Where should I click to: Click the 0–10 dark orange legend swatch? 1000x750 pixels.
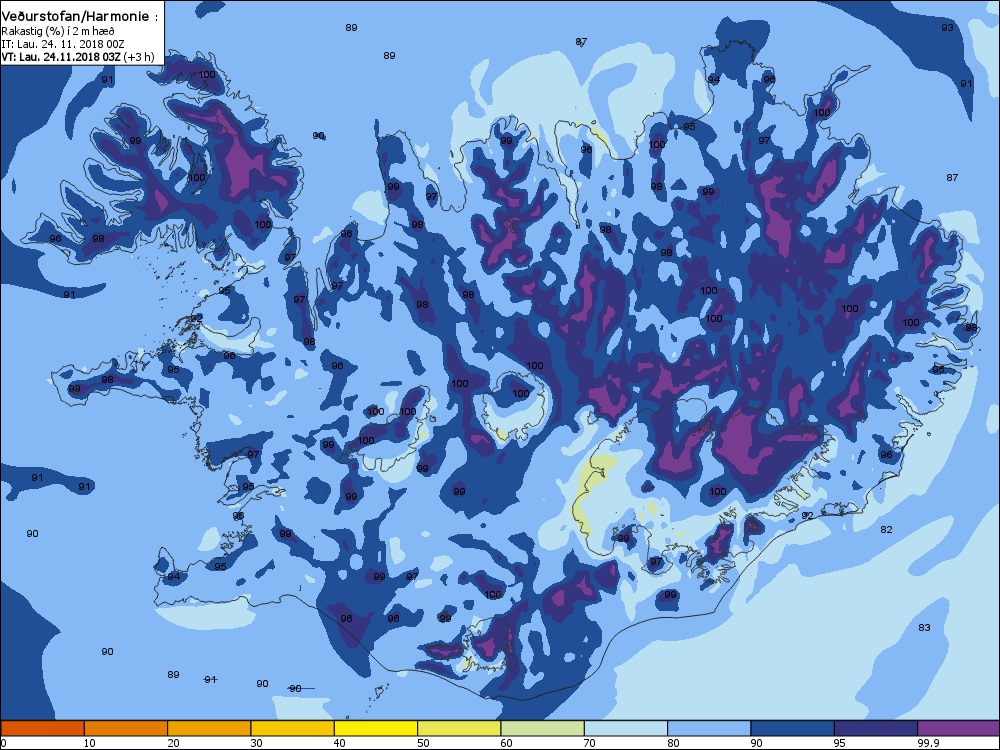pos(42,728)
